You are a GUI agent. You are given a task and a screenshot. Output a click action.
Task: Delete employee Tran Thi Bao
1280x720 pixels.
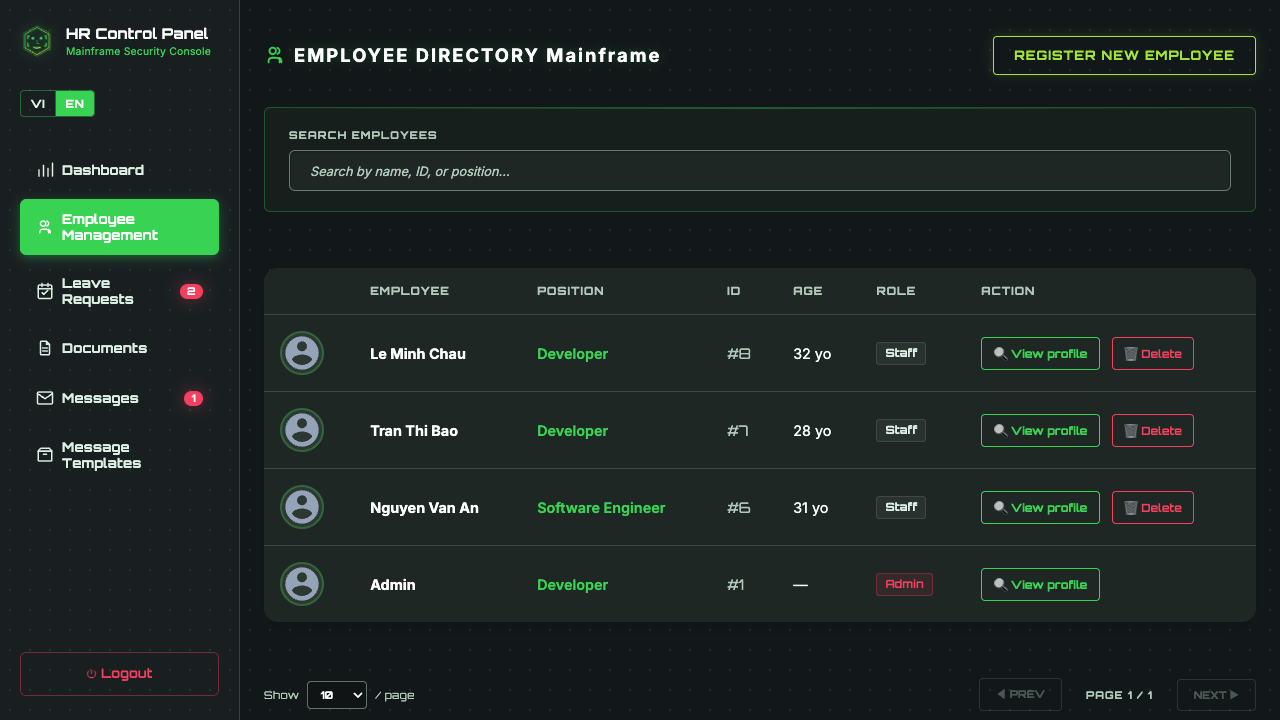coord(1153,430)
